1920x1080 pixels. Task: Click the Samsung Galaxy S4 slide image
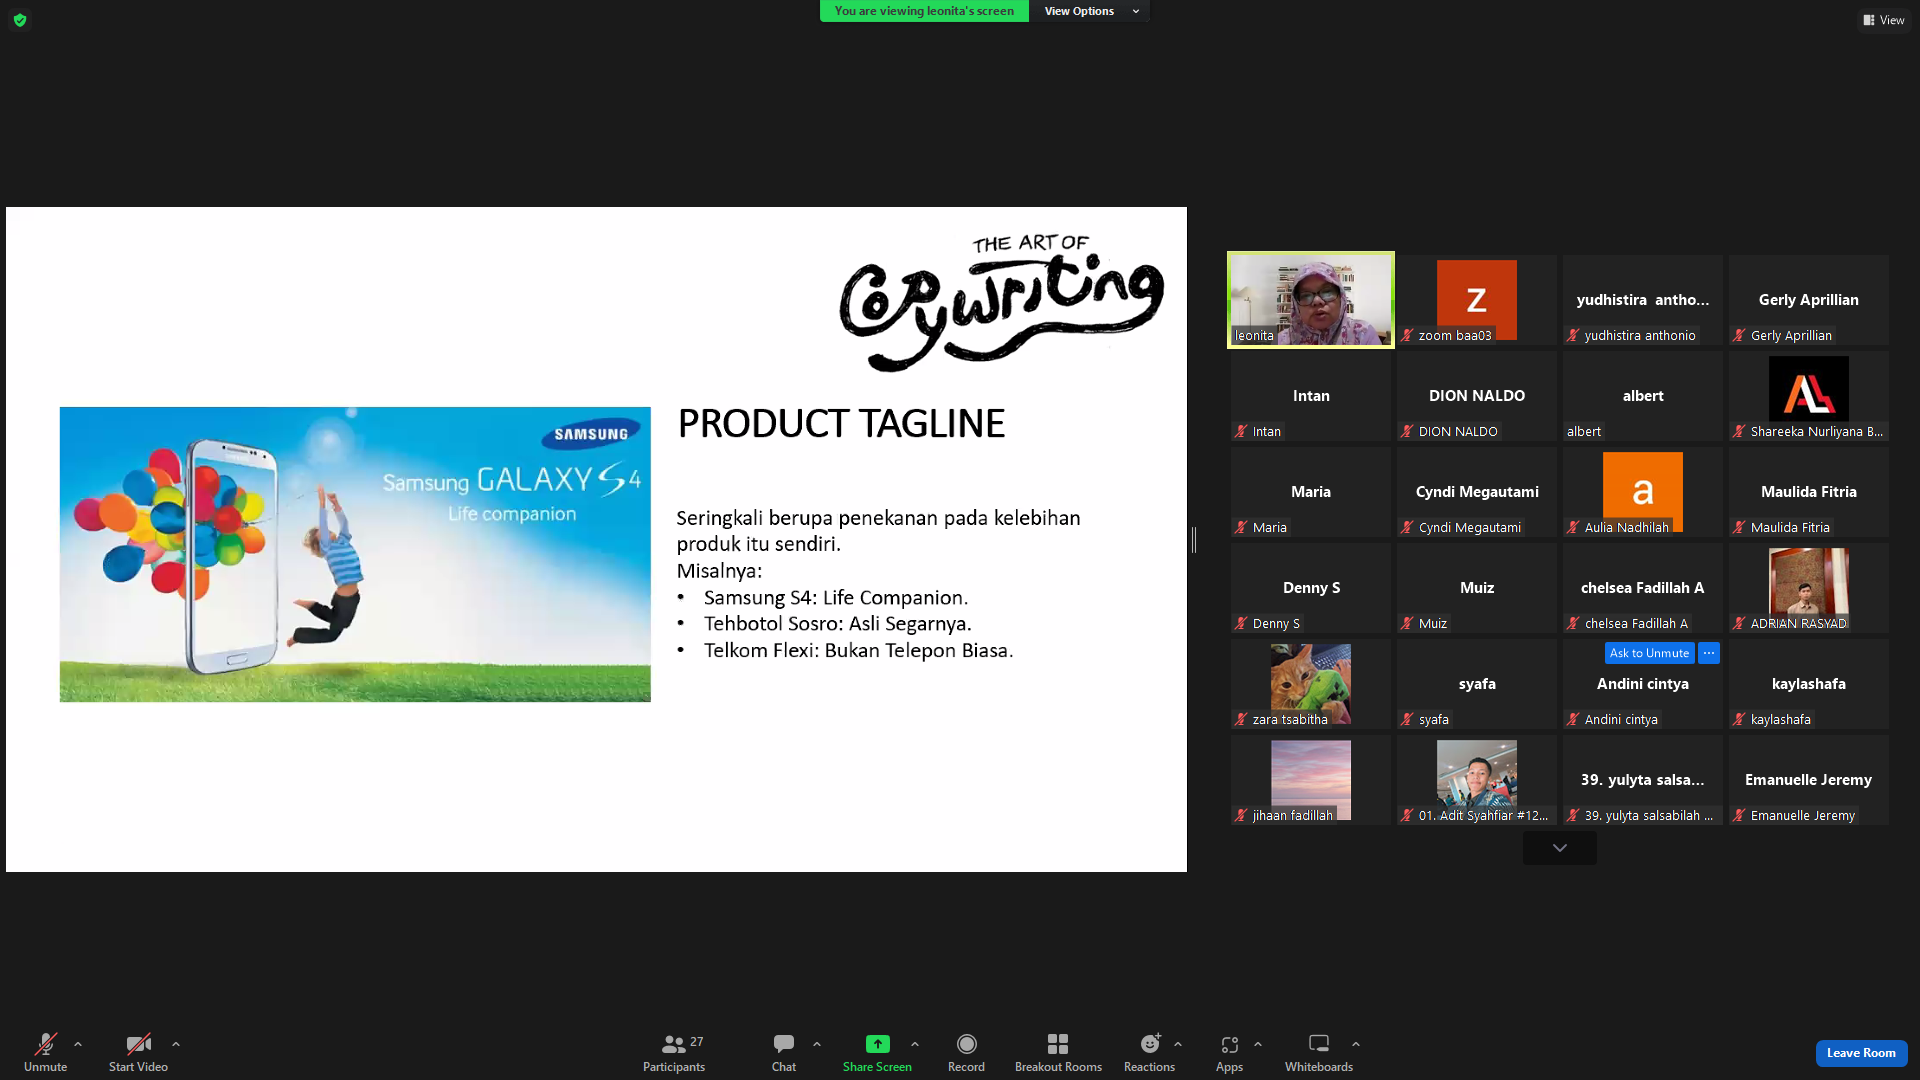355,554
